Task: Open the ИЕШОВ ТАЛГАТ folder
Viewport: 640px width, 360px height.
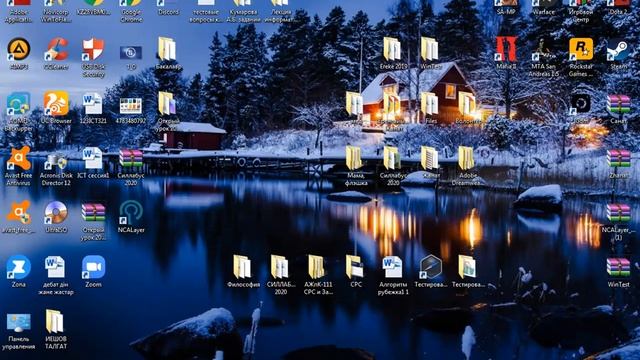Action: pos(55,322)
